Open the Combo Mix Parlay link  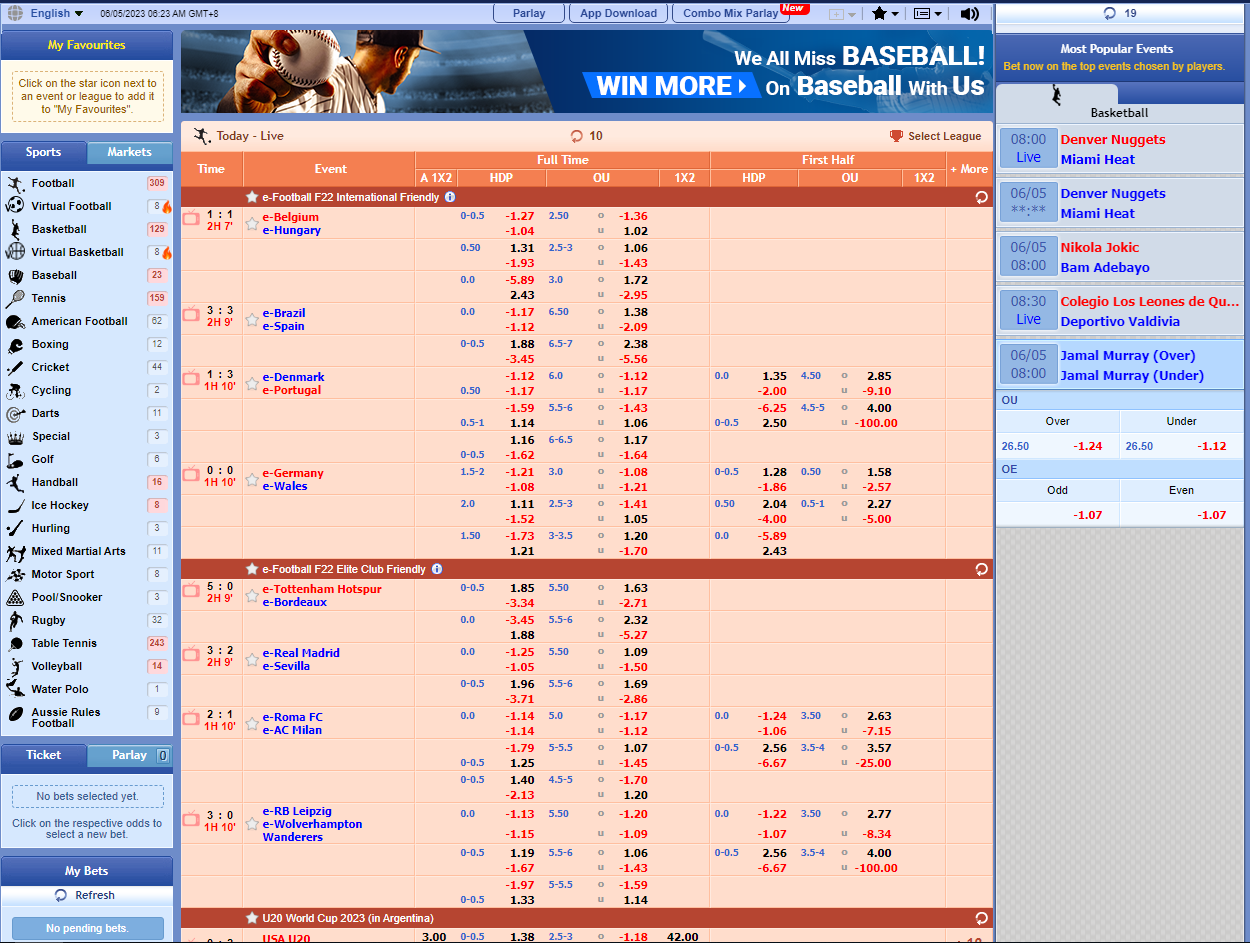(731, 13)
